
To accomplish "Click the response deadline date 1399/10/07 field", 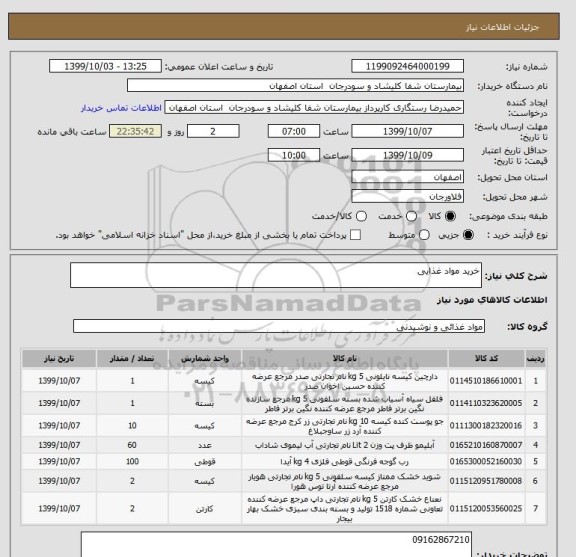I will (407, 132).
